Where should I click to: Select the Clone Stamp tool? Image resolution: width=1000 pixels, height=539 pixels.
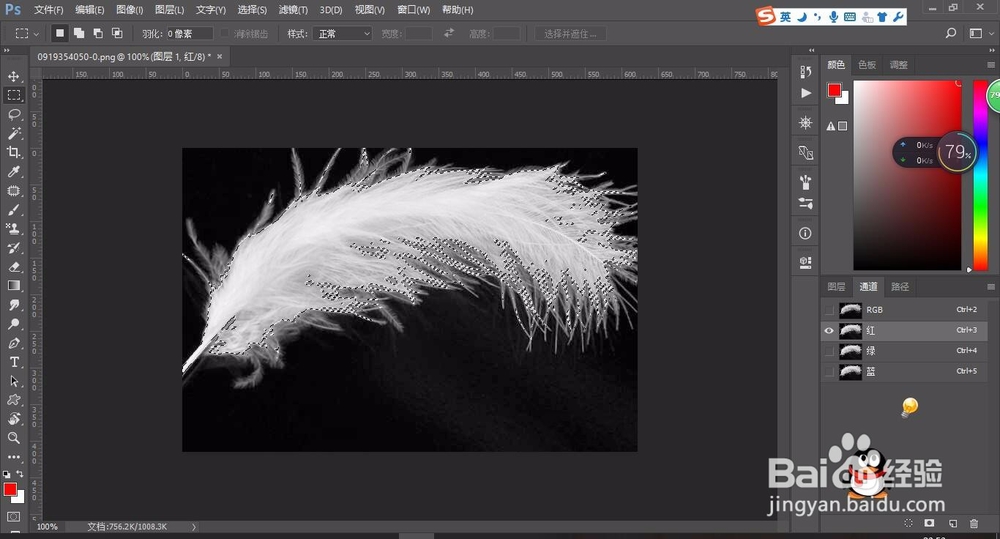pyautogui.click(x=13, y=228)
